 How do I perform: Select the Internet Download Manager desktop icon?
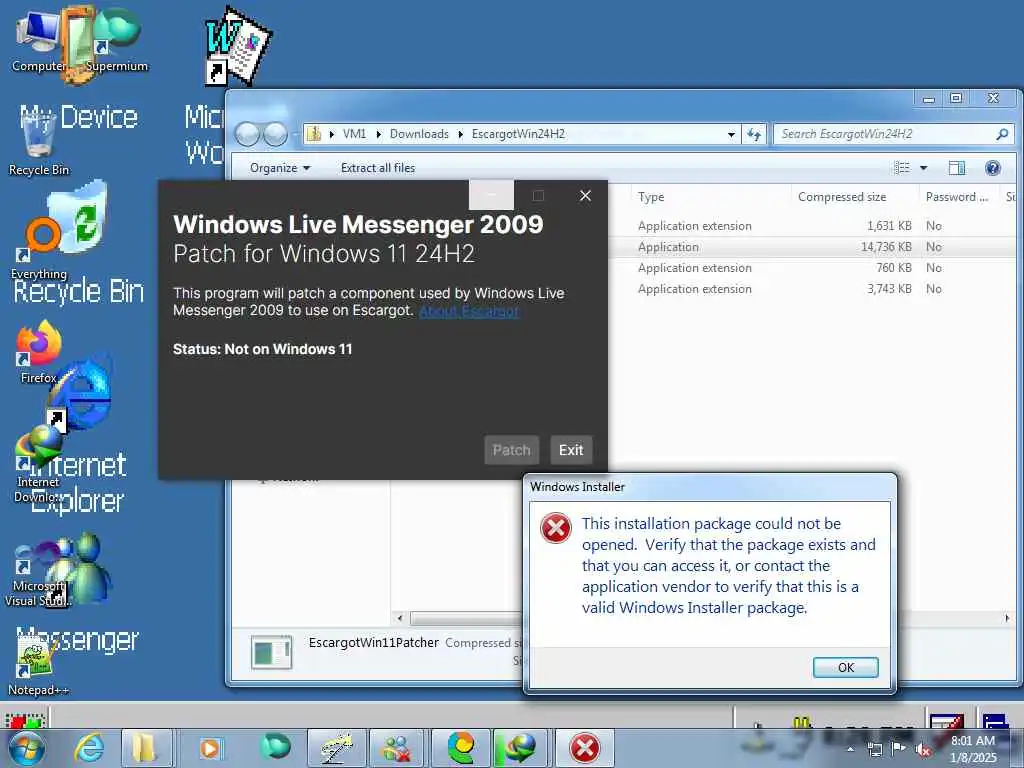[x=38, y=465]
